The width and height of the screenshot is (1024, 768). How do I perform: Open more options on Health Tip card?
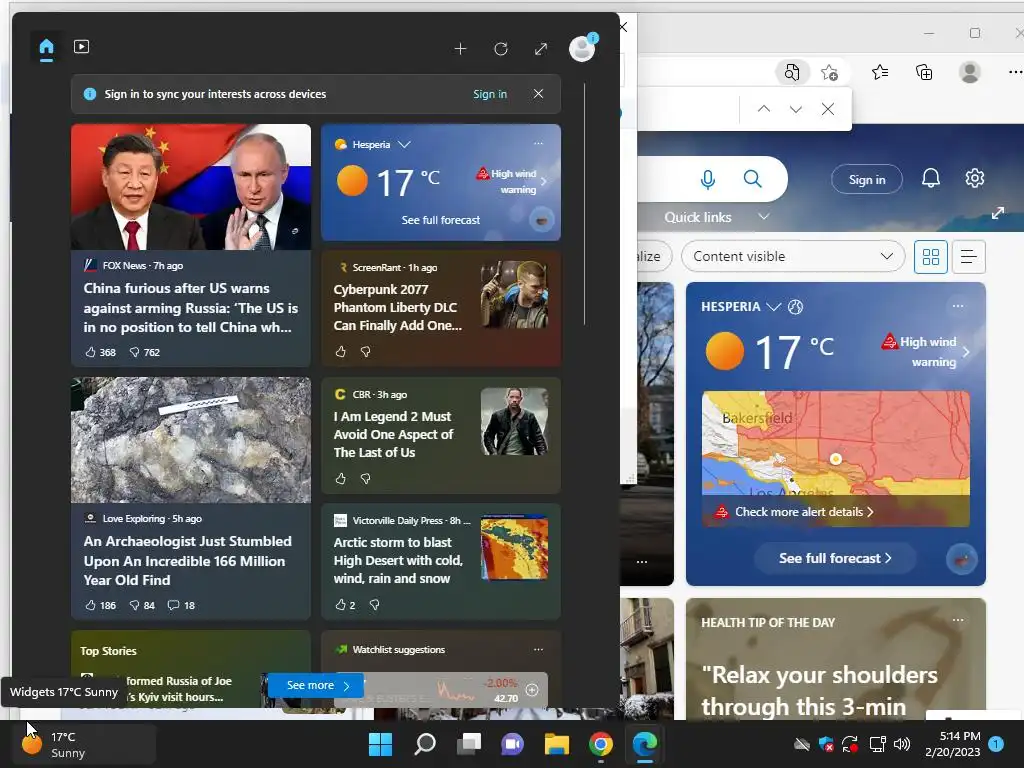pyautogui.click(x=957, y=620)
